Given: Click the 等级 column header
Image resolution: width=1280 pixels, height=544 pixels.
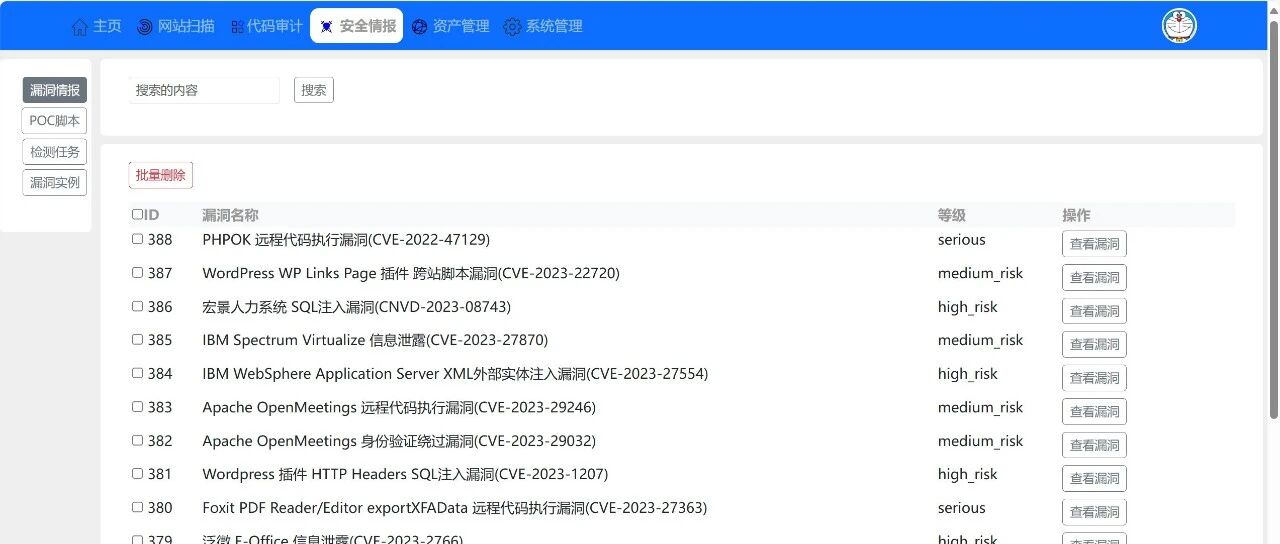Looking at the screenshot, I should 952,215.
